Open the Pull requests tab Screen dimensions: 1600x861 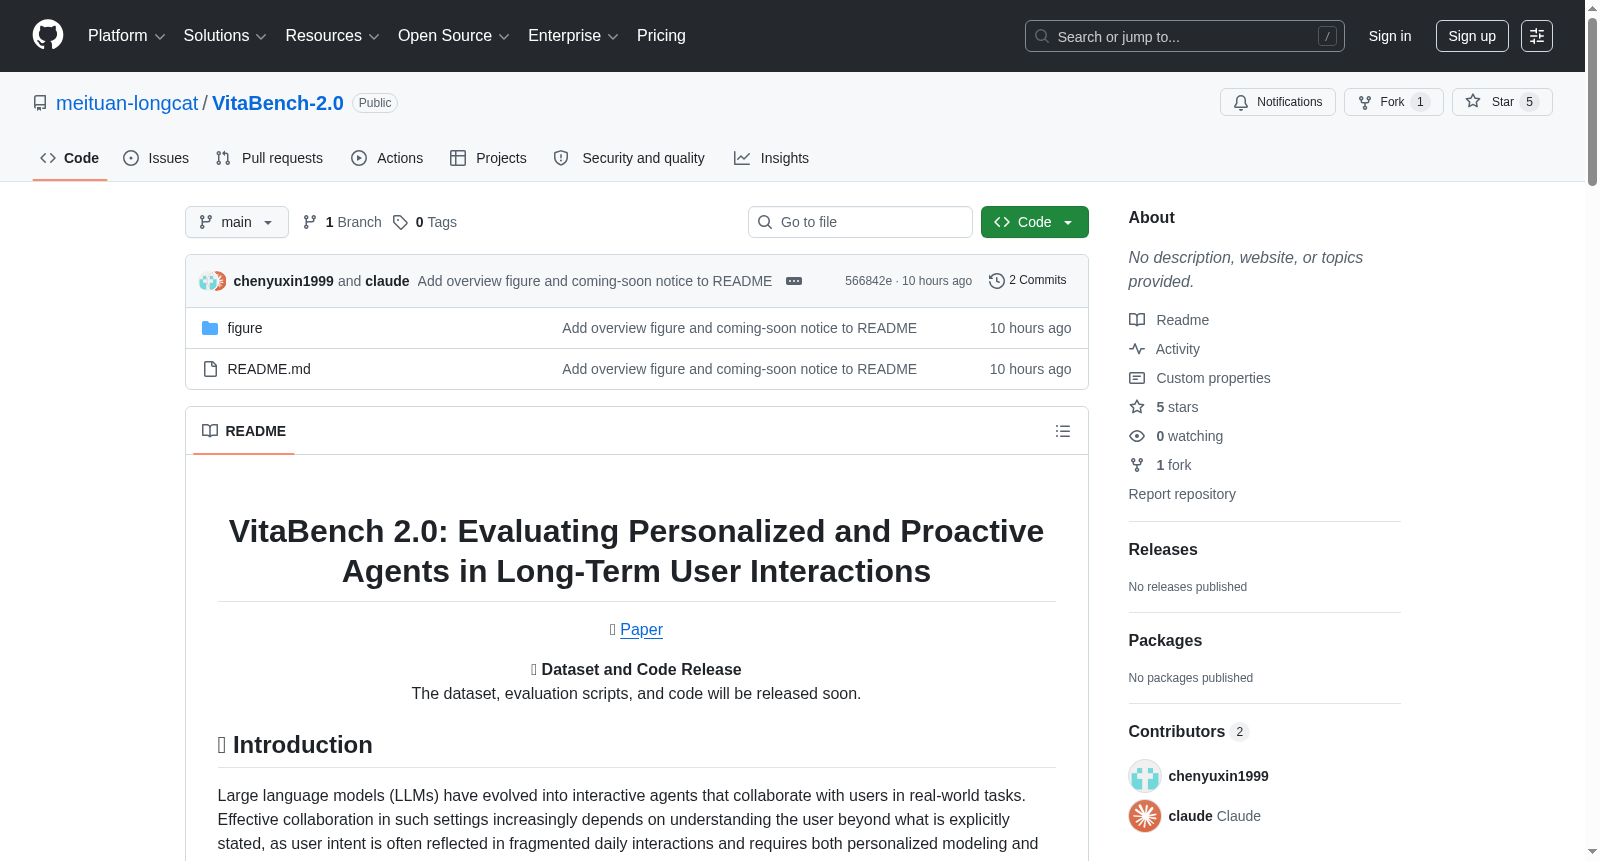point(269,158)
